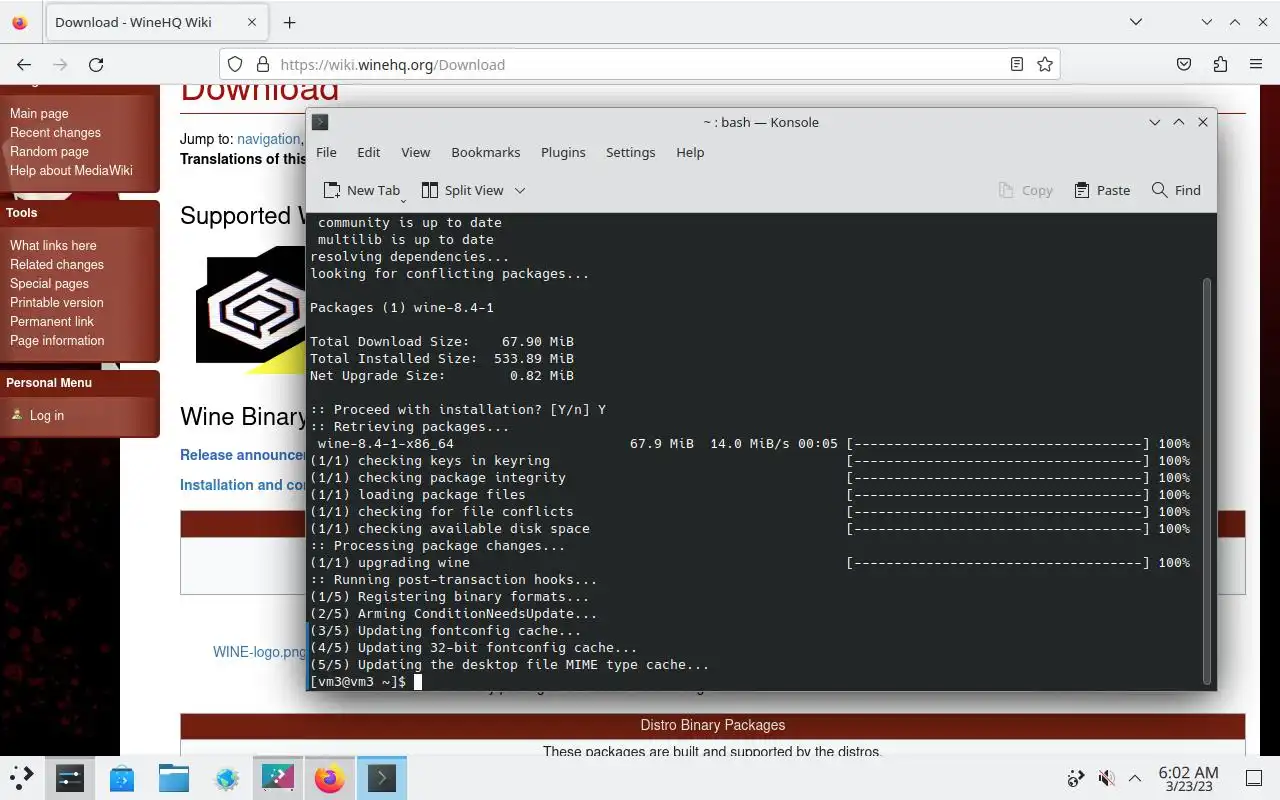Switch to Firefox in the taskbar
The image size is (1280, 800).
[329, 778]
